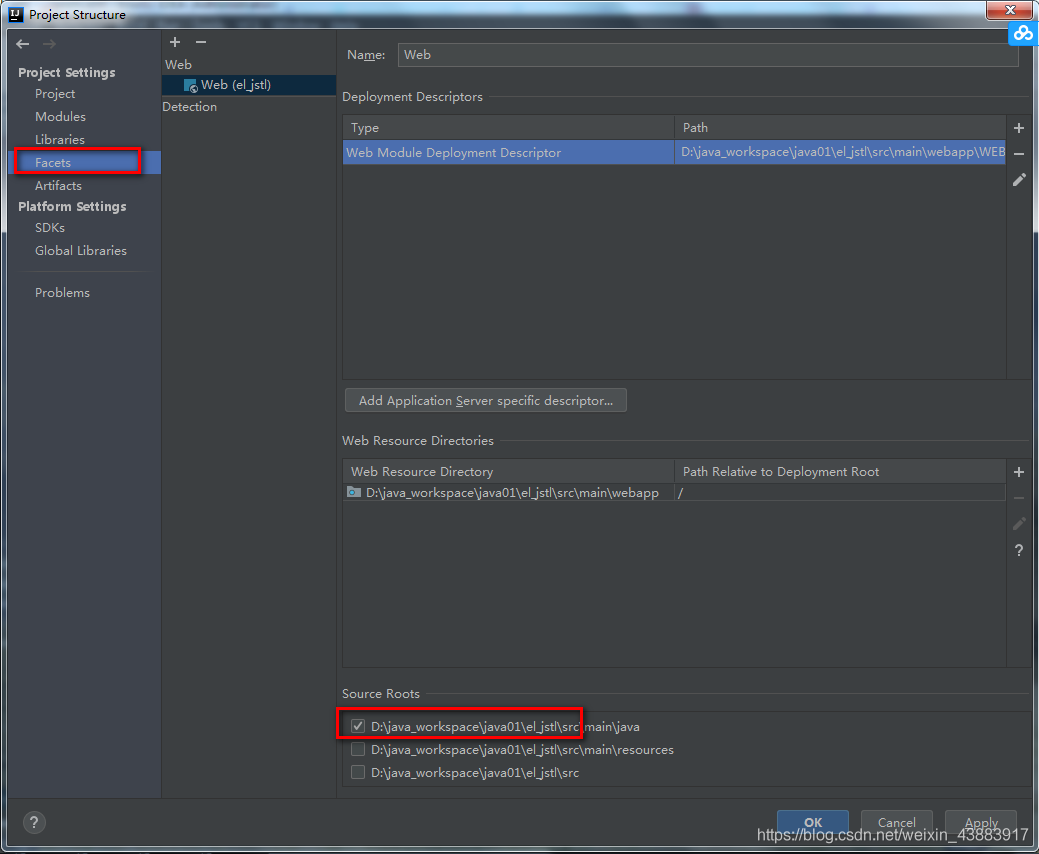Image resolution: width=1039 pixels, height=854 pixels.
Task: Edit the facet Name field
Action: click(x=708, y=55)
